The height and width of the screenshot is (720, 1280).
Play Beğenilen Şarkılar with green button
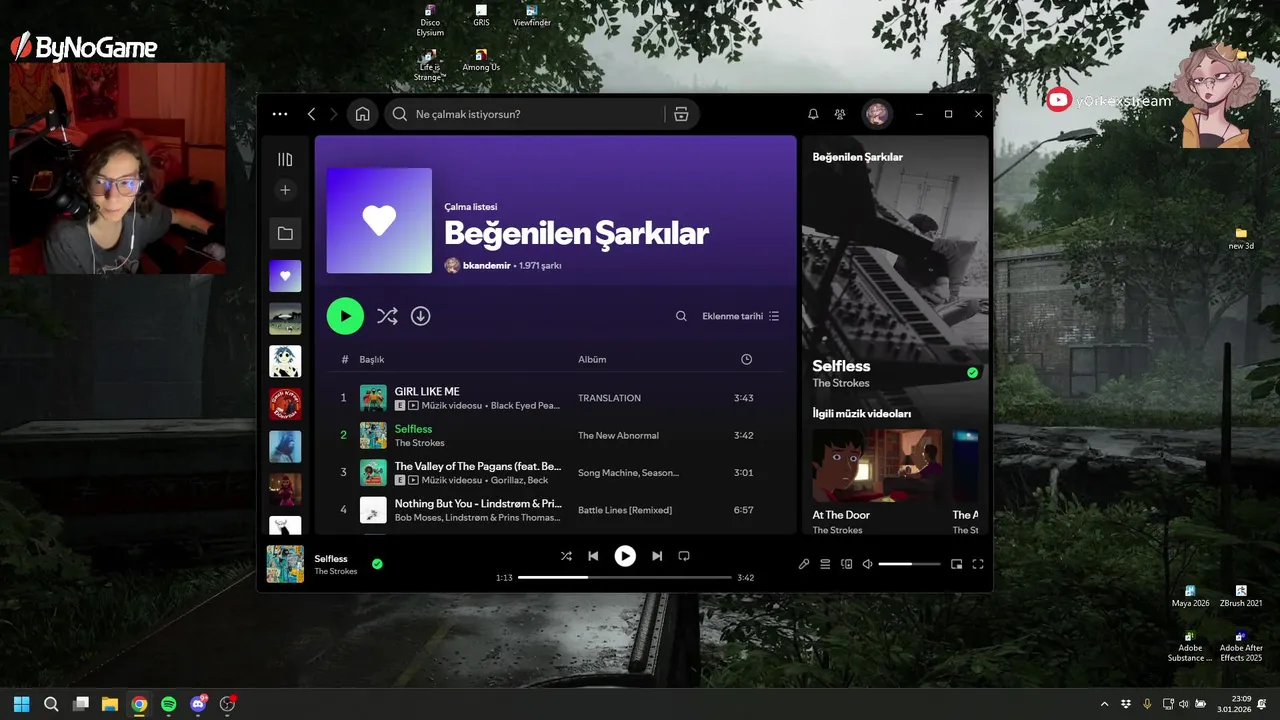point(345,316)
